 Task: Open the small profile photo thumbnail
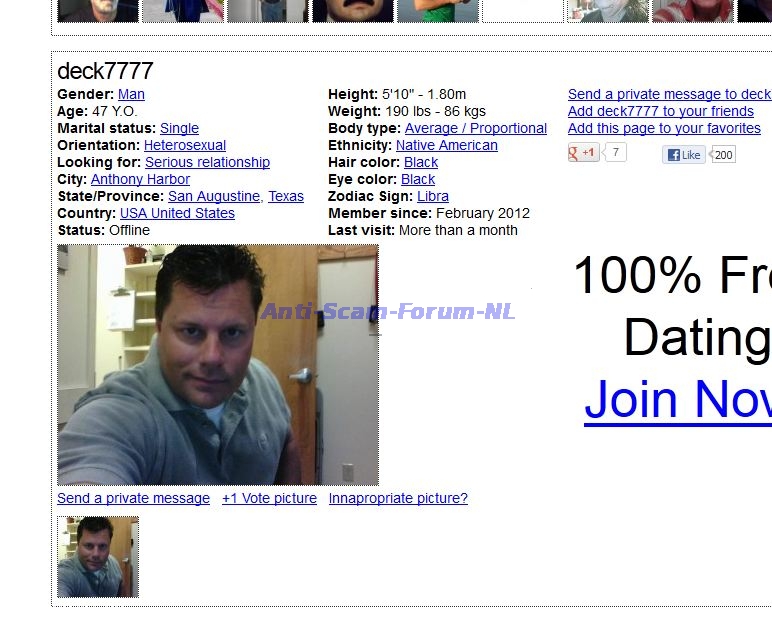coord(98,557)
